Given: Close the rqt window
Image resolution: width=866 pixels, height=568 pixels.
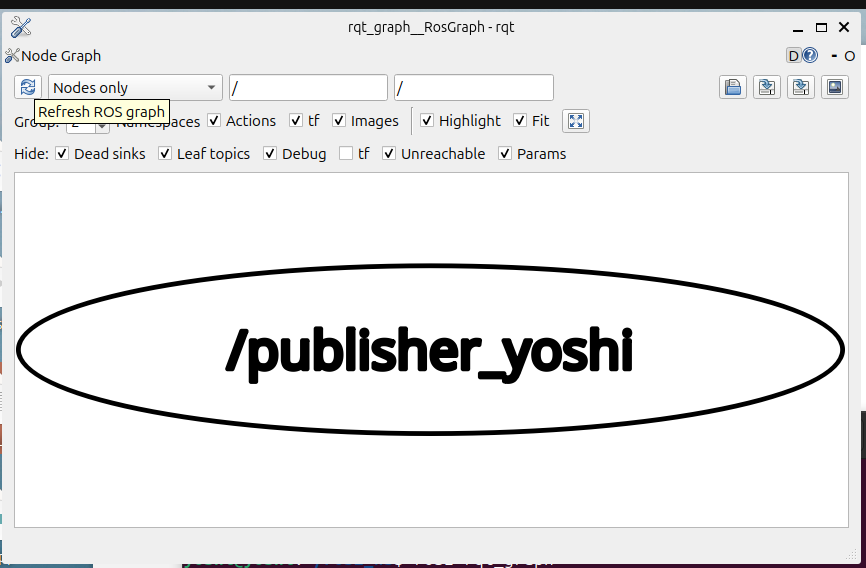Looking at the screenshot, I should click(x=844, y=27).
